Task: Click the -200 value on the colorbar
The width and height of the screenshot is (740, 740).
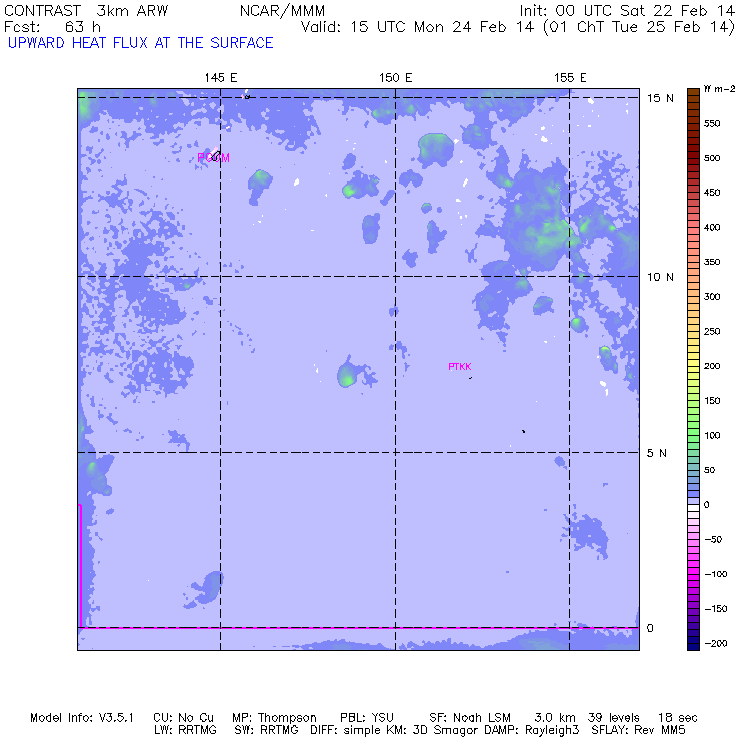Action: click(715, 644)
